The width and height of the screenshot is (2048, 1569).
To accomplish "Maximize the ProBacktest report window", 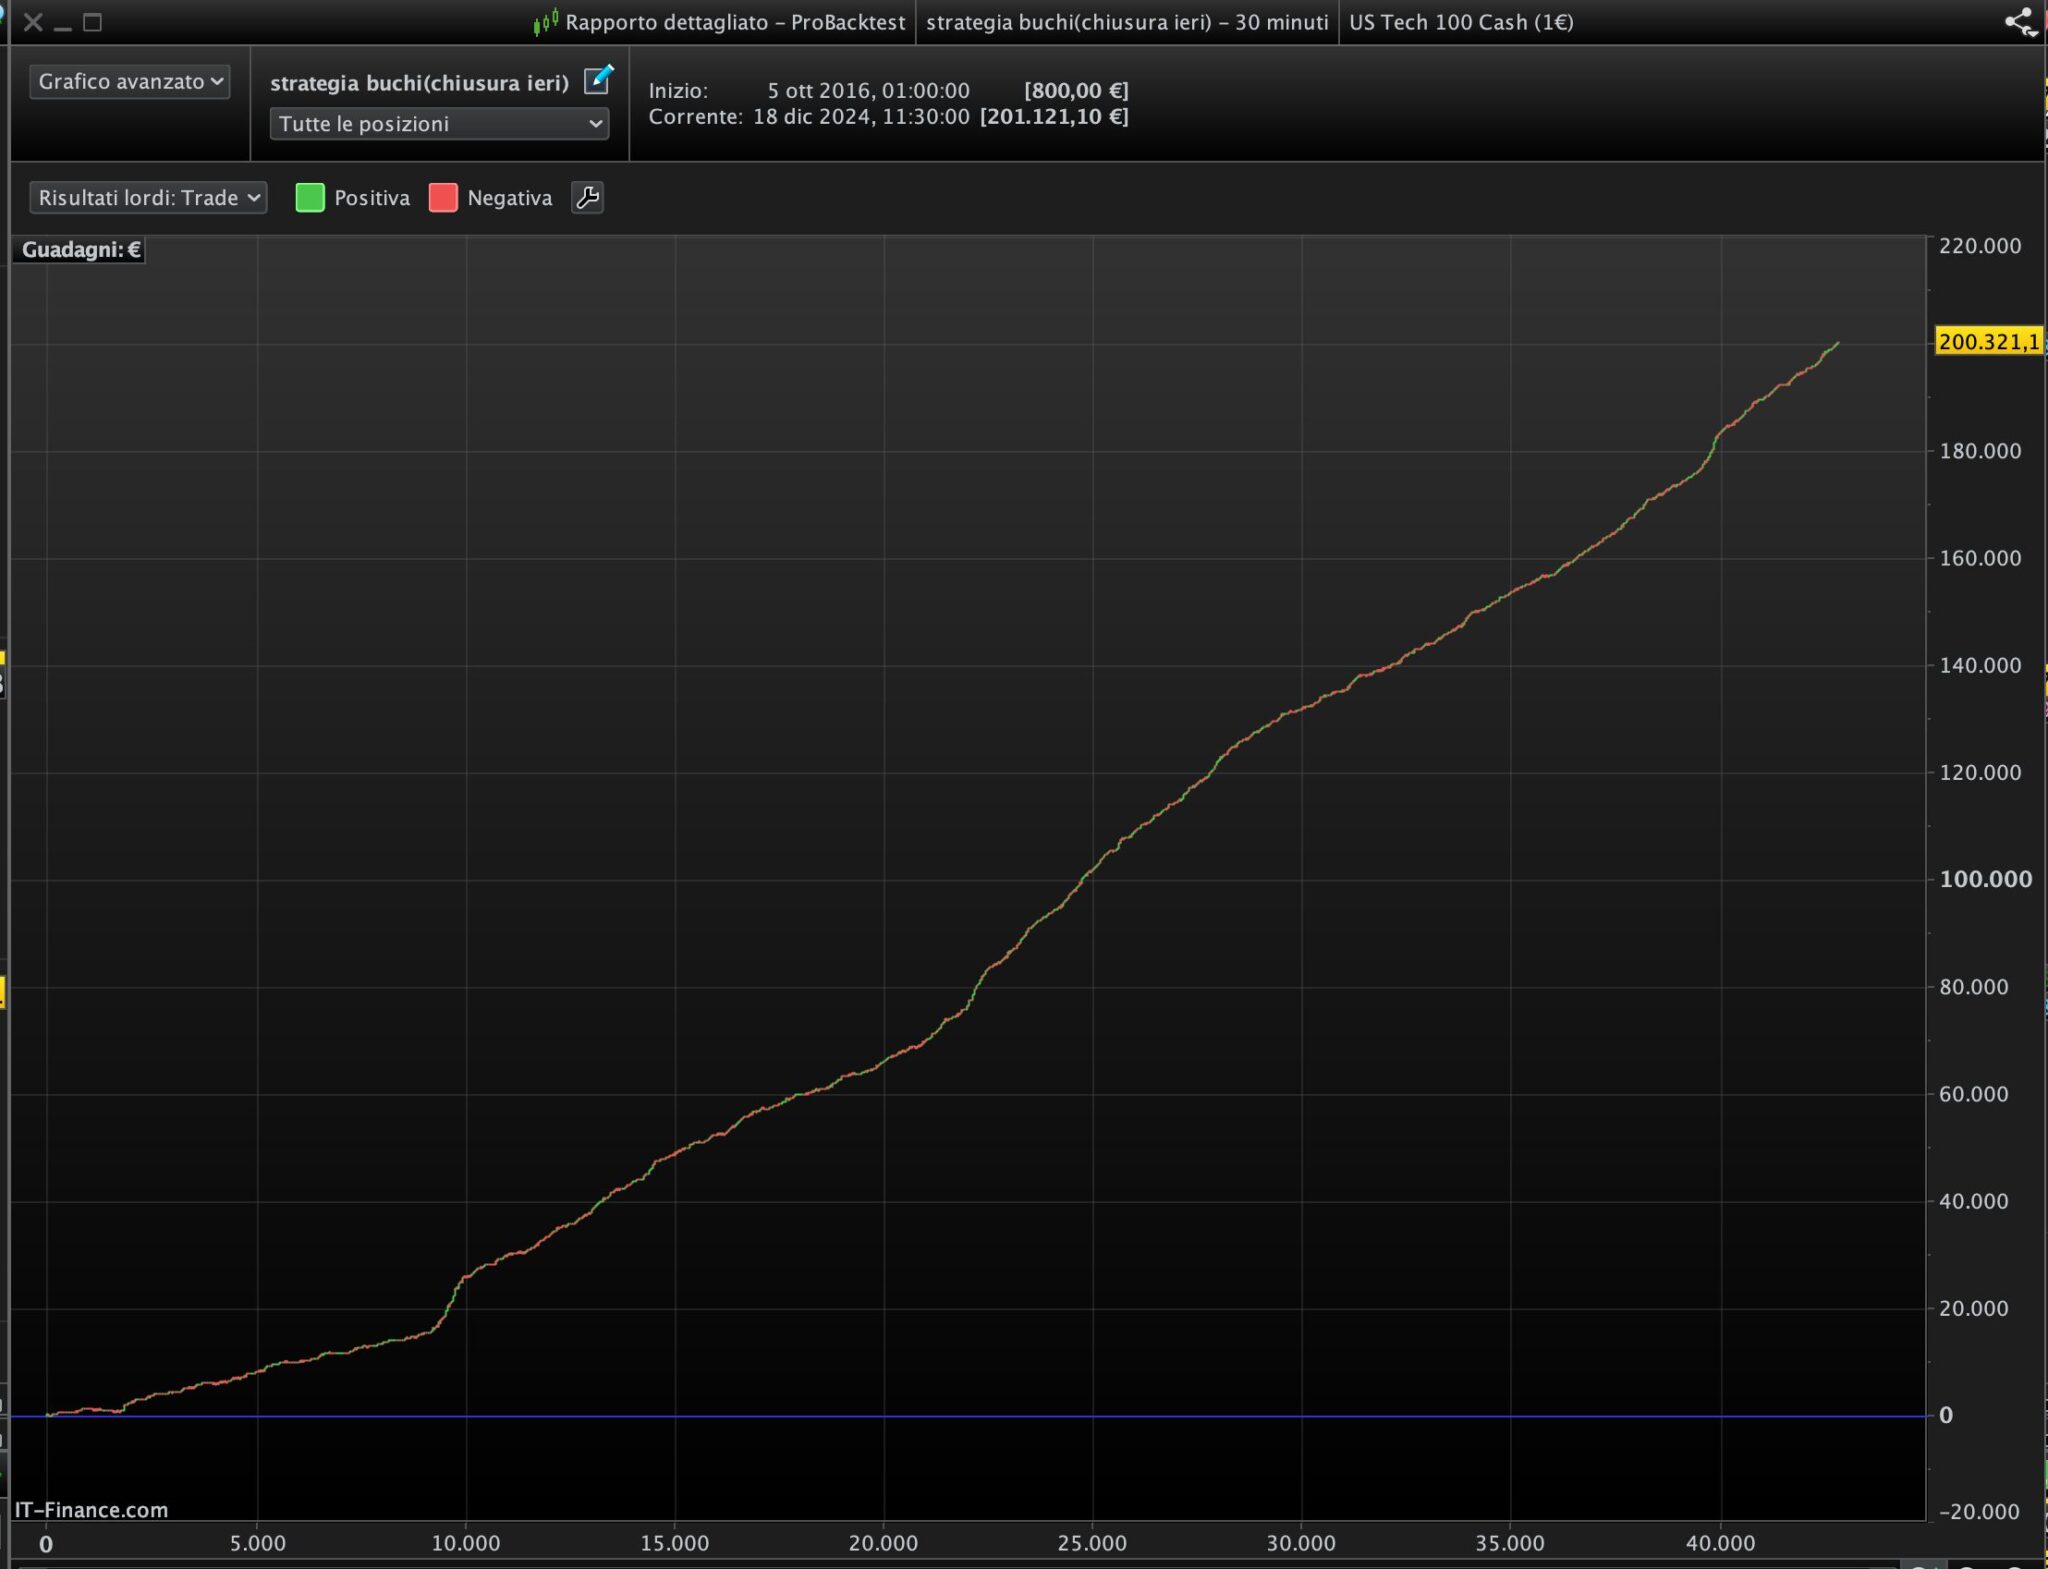I will click(92, 22).
